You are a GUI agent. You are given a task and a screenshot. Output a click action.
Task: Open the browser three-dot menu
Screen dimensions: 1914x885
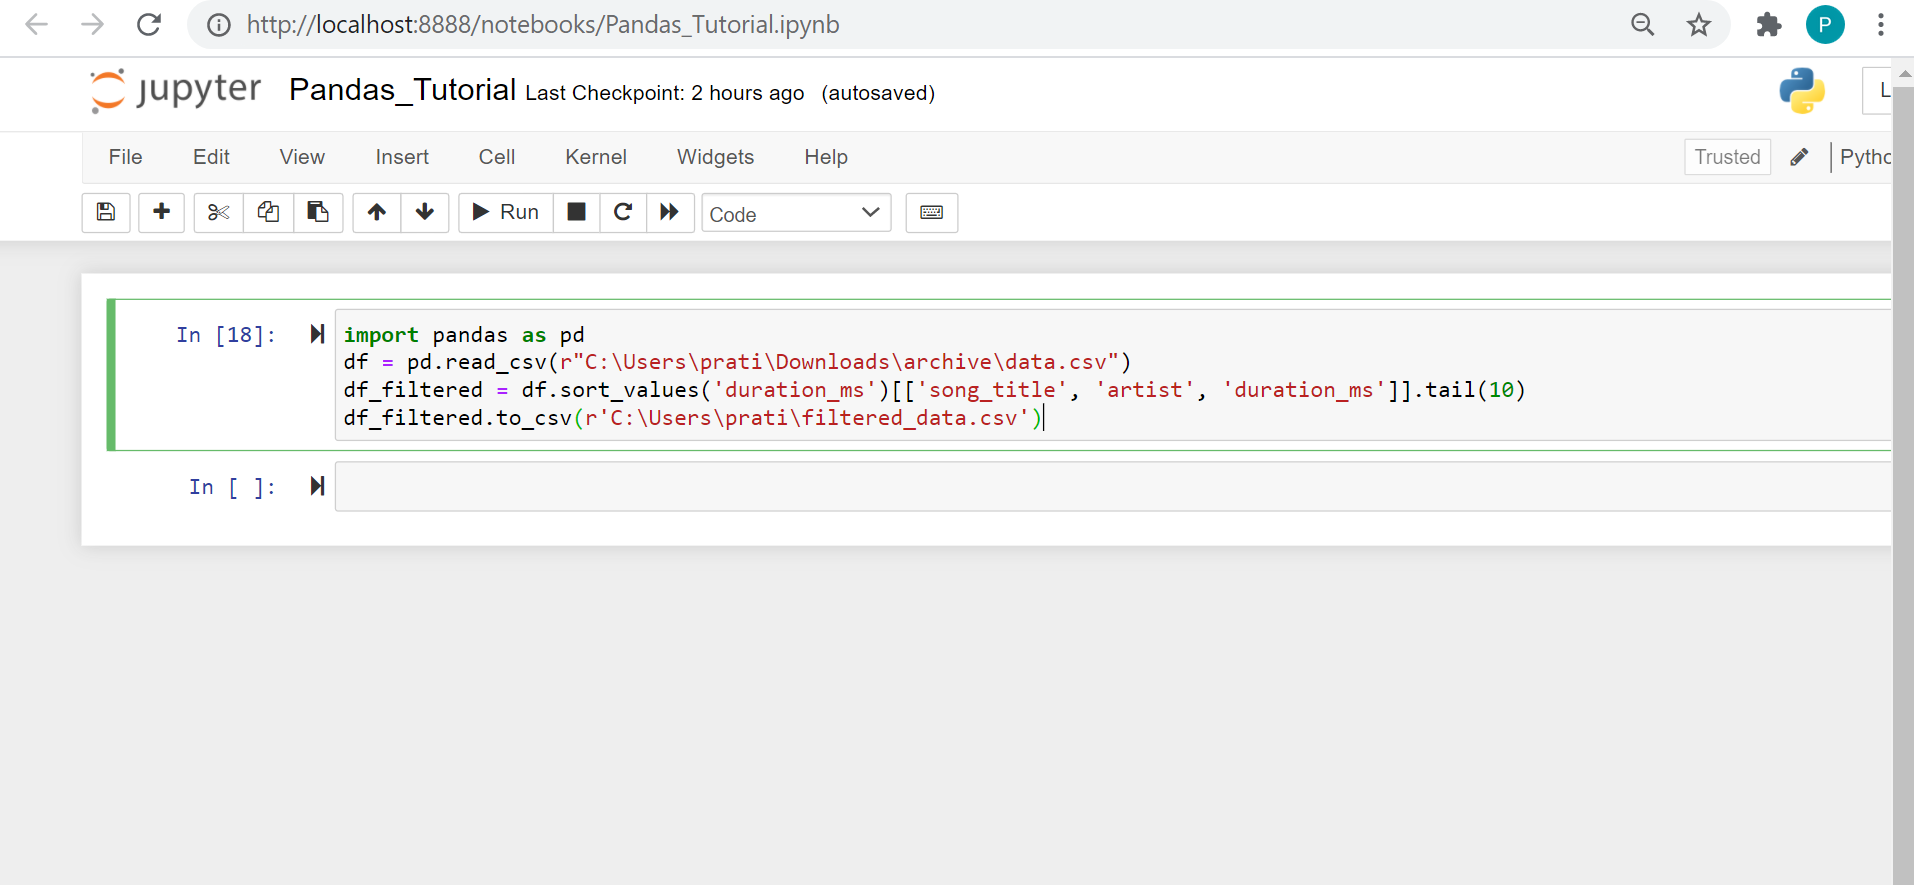(x=1881, y=24)
